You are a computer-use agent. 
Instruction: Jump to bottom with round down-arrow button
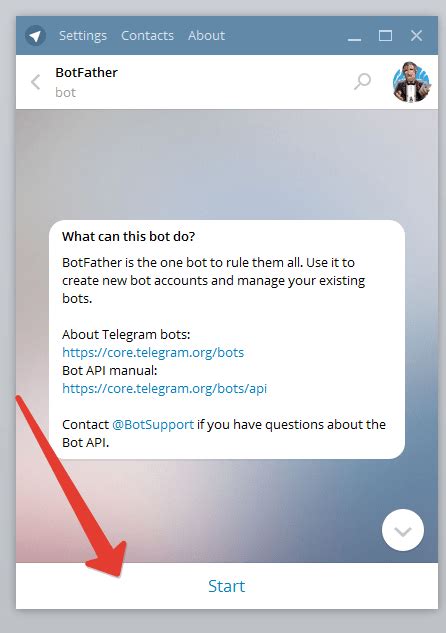coord(402,530)
